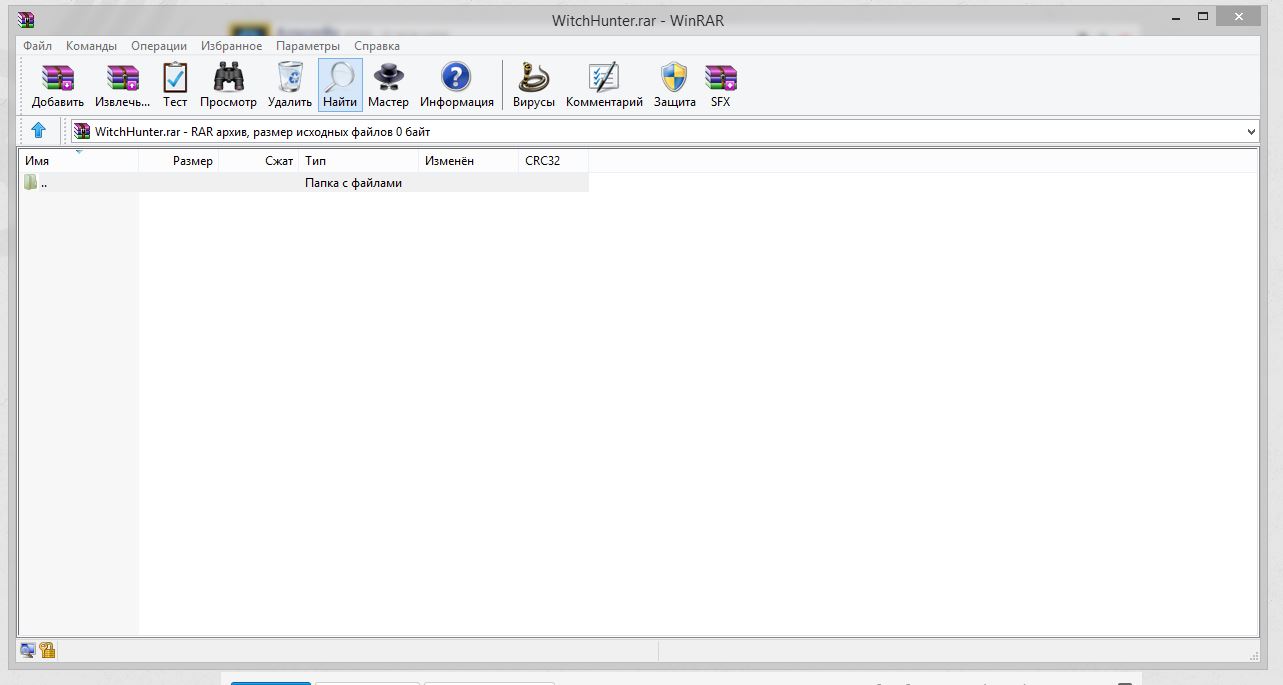Expand the archive path dropdown arrow
The height and width of the screenshot is (685, 1283).
tap(1251, 131)
